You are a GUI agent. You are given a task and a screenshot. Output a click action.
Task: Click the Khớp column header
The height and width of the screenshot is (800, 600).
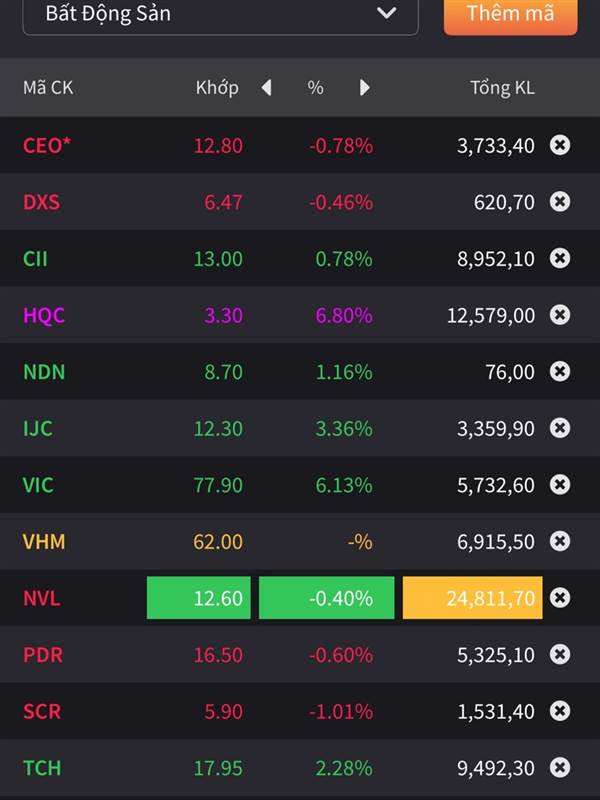tap(217, 88)
